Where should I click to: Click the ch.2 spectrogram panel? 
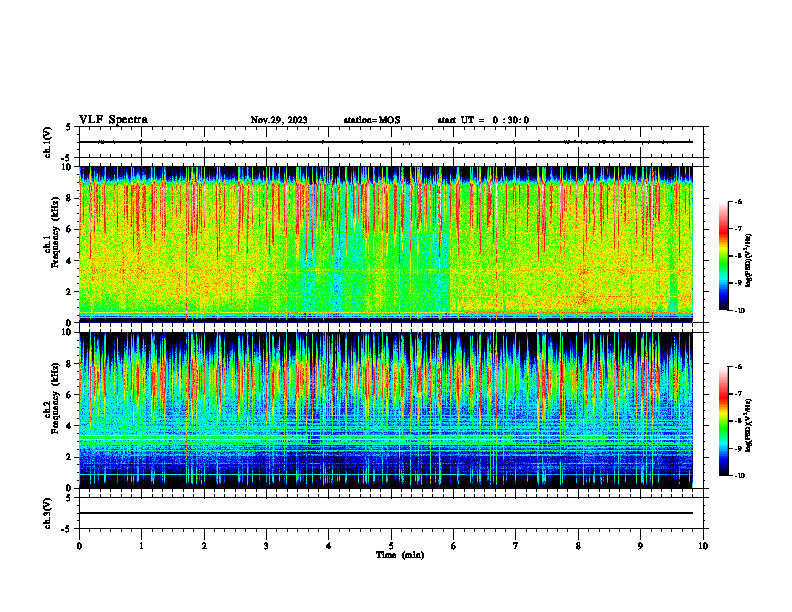coord(386,410)
